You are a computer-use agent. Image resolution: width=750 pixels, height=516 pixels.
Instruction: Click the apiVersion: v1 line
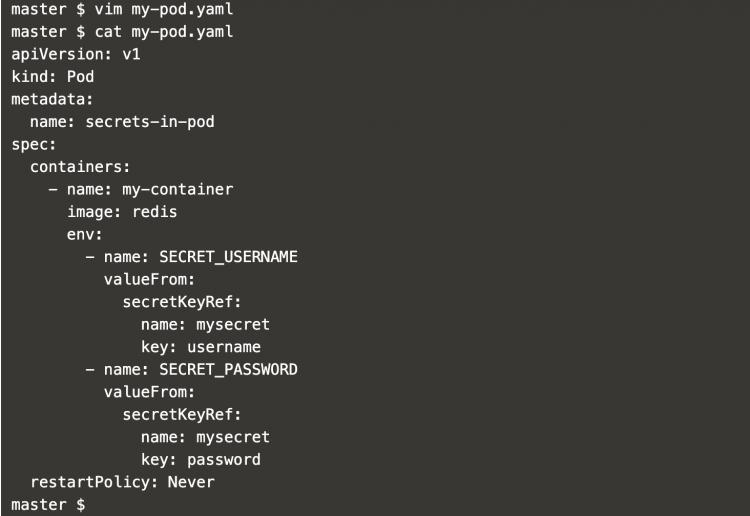click(x=76, y=54)
